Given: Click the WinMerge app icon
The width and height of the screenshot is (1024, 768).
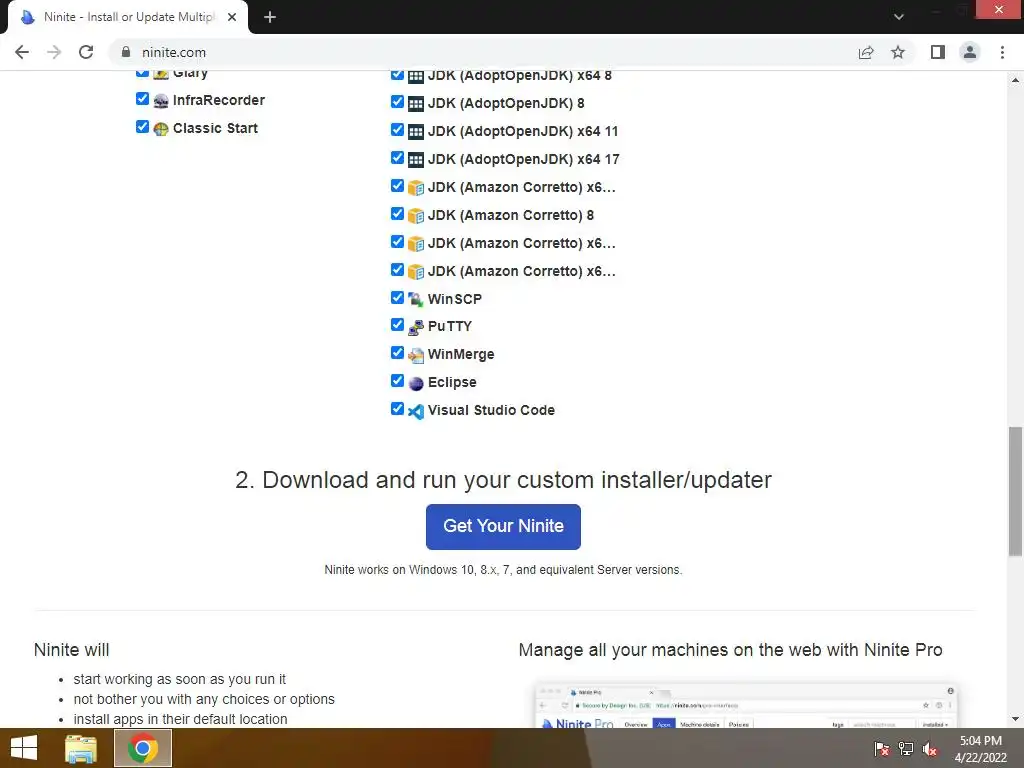Looking at the screenshot, I should (x=416, y=355).
